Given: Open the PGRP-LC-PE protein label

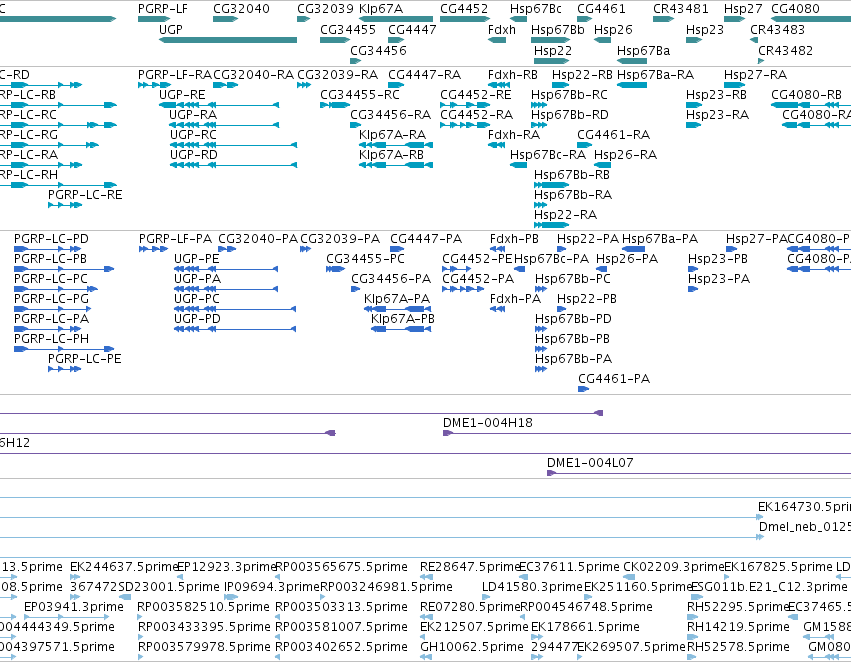Looking at the screenshot, I should tap(85, 359).
